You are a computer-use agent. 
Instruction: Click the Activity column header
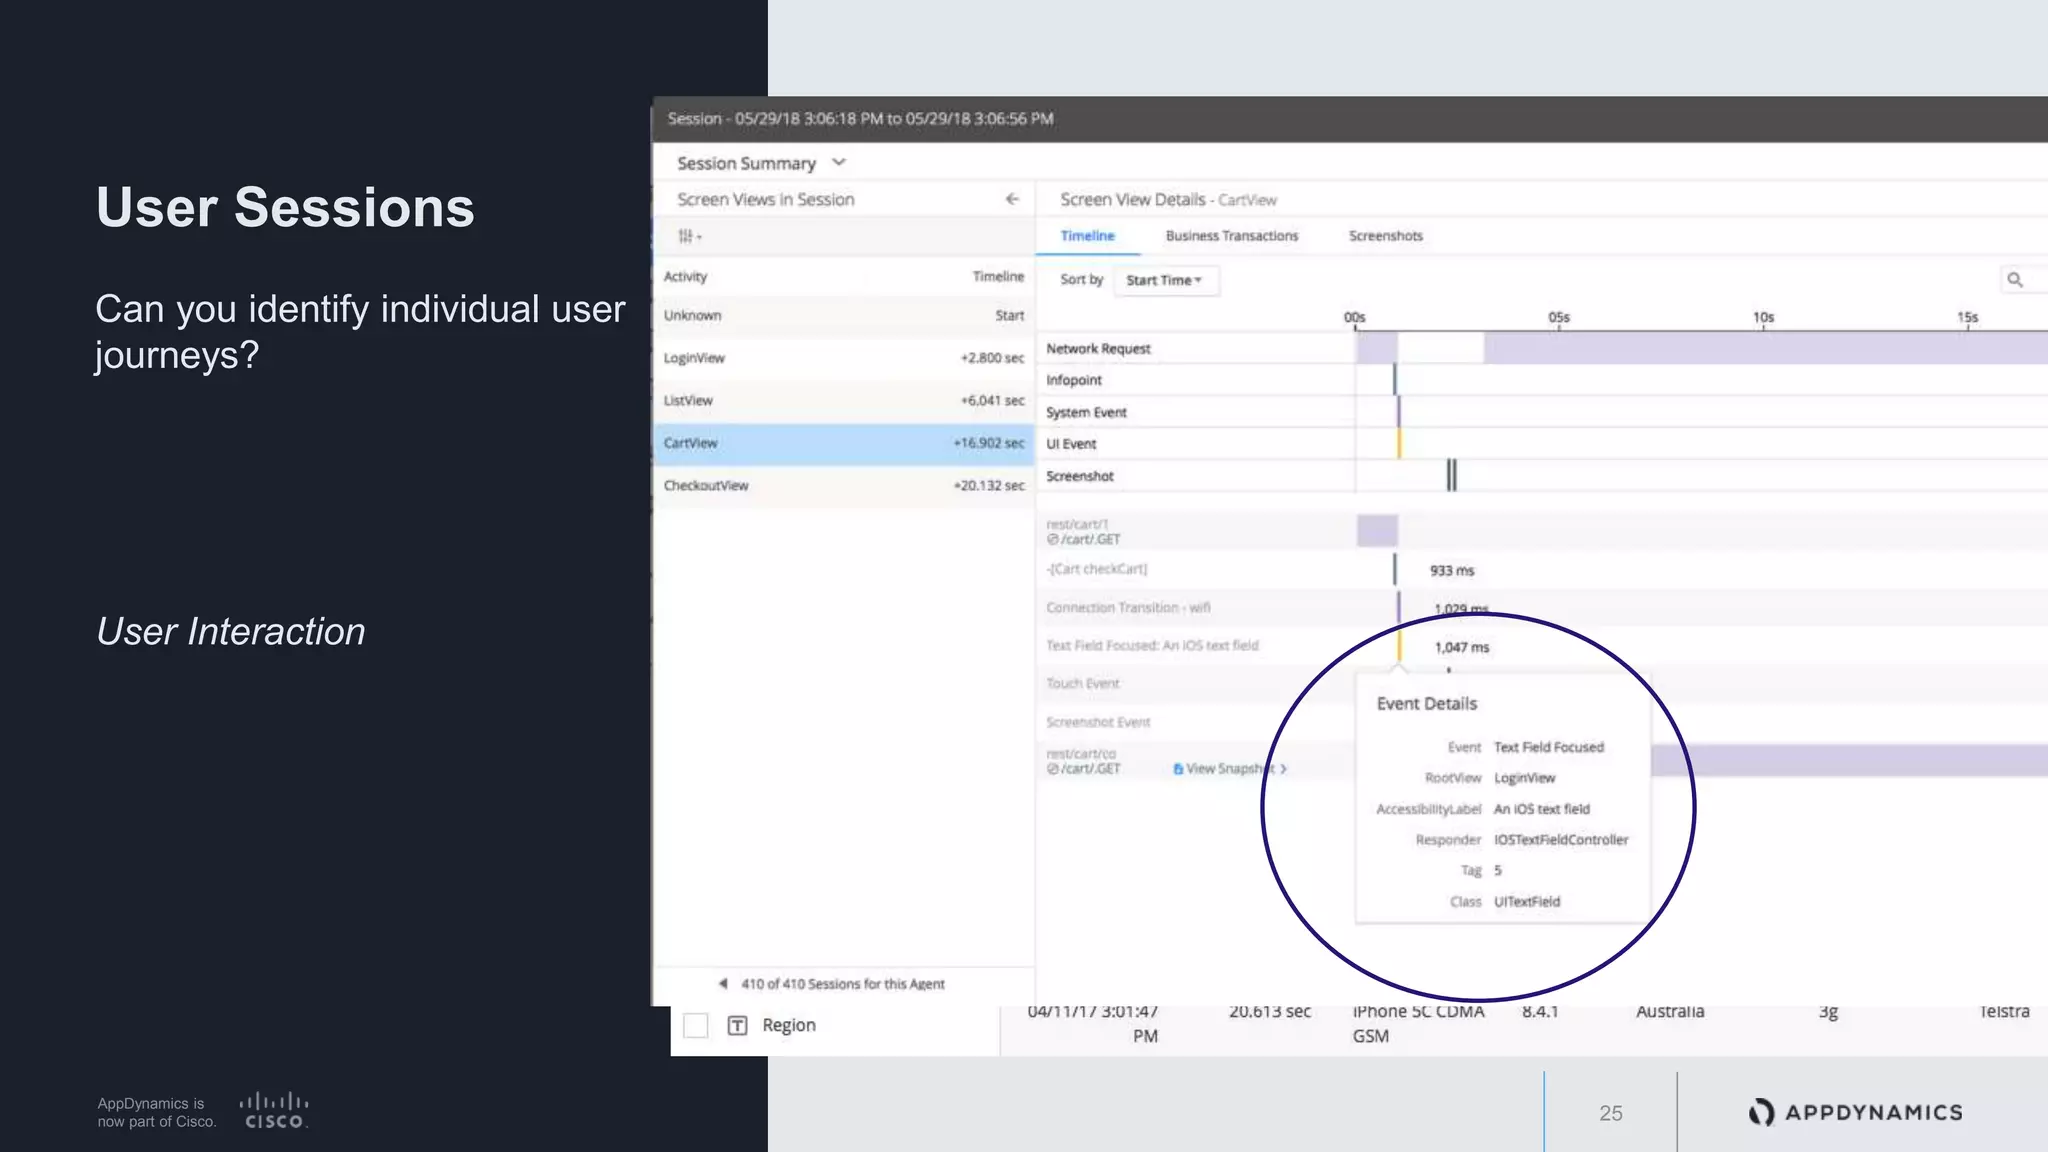tap(685, 277)
